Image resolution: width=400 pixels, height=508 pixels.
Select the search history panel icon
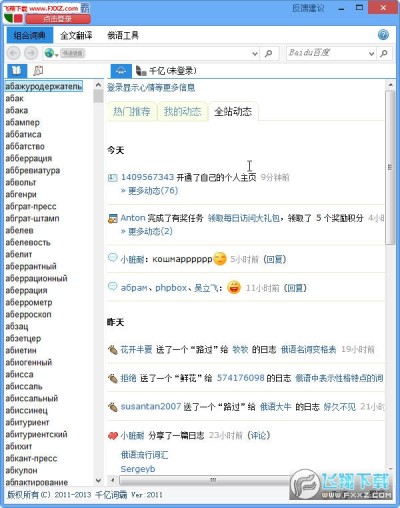click(x=38, y=70)
